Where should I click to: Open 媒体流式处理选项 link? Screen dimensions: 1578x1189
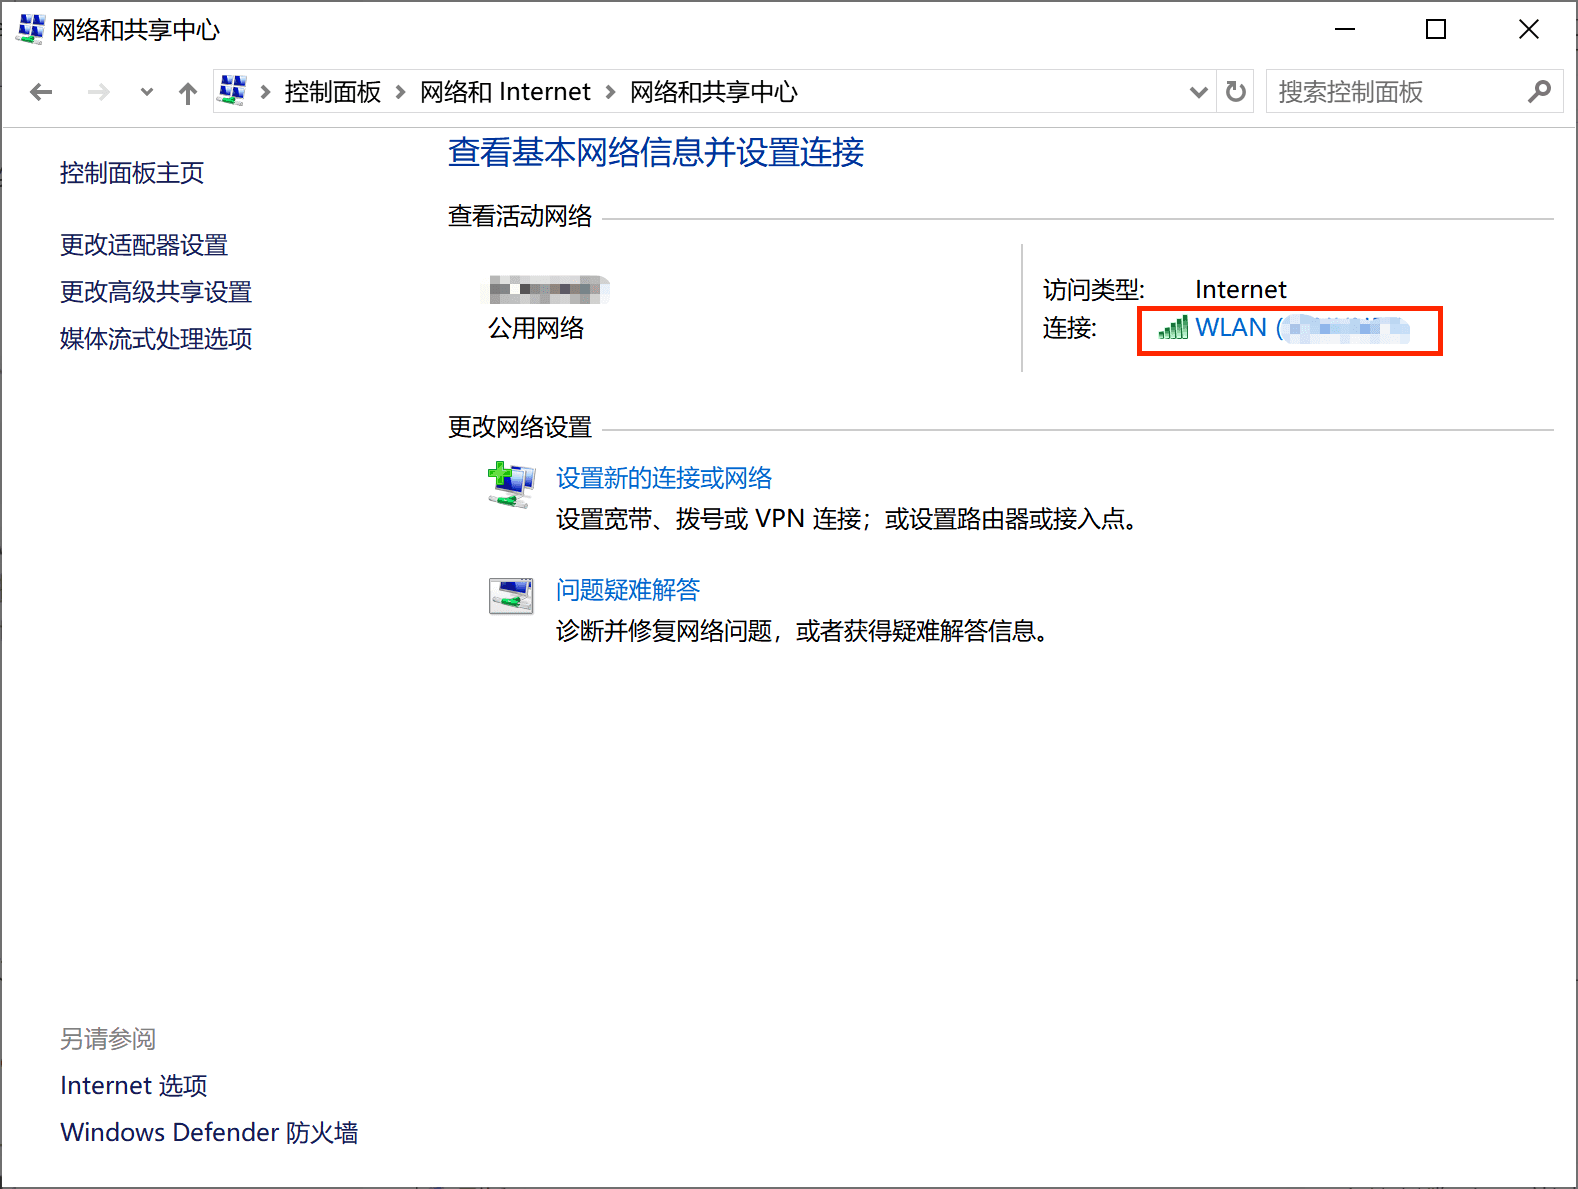pos(156,339)
